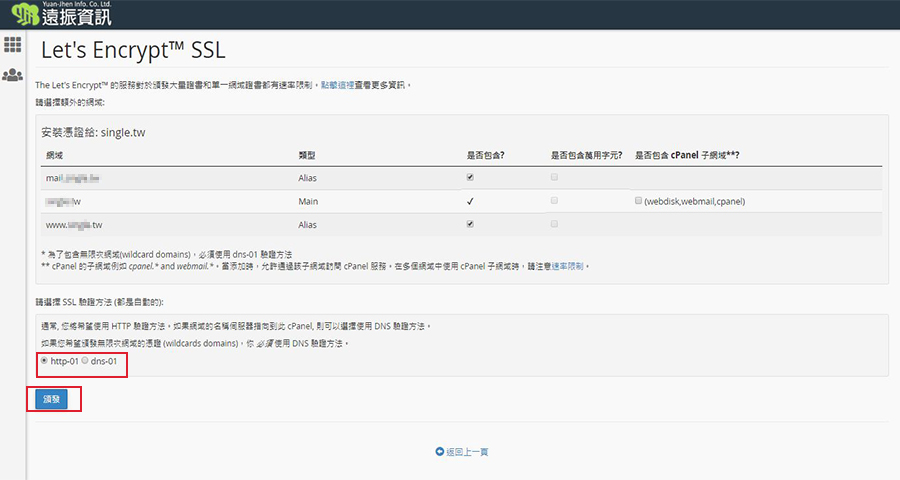Open the grid apps icon in sidebar
The height and width of the screenshot is (480, 900).
click(13, 45)
